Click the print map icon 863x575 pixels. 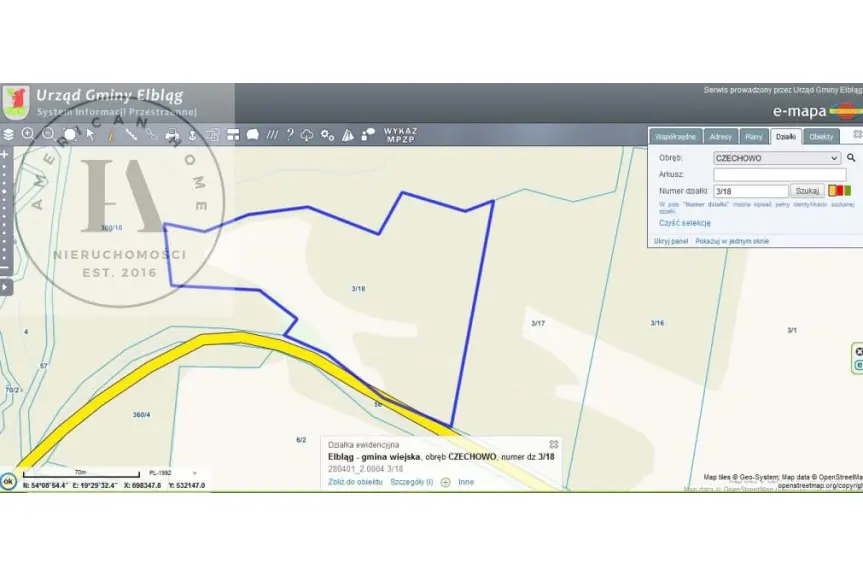[171, 135]
